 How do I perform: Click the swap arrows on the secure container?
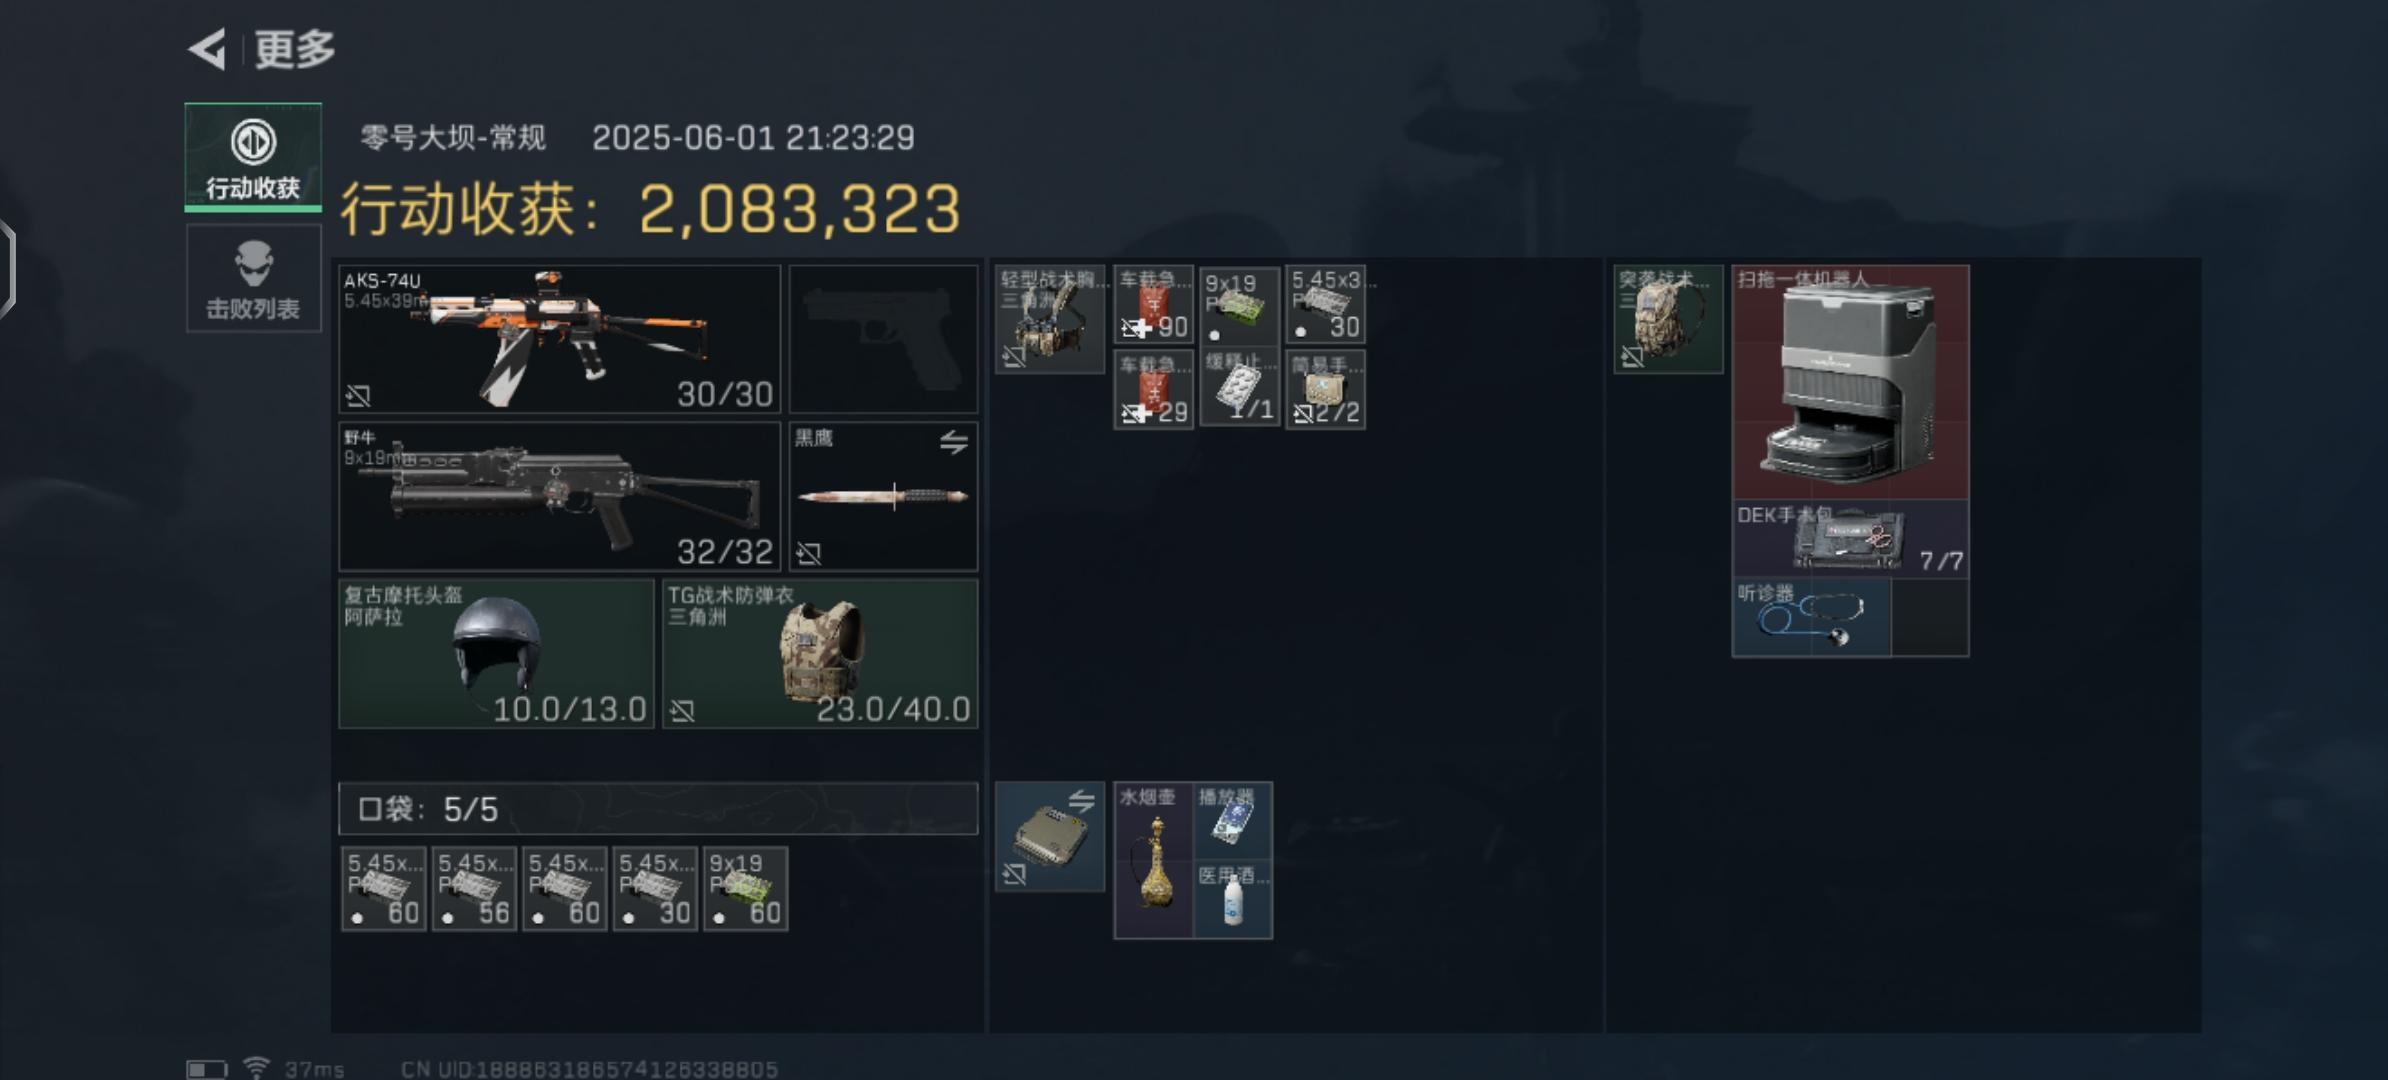(1081, 800)
